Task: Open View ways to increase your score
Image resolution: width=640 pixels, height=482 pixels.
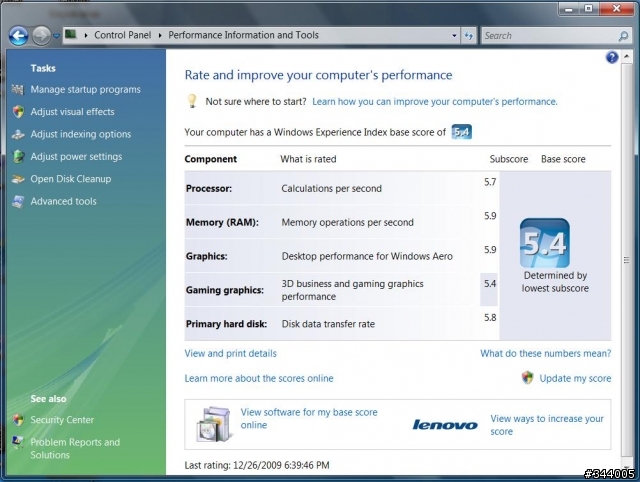Action: coord(547,425)
